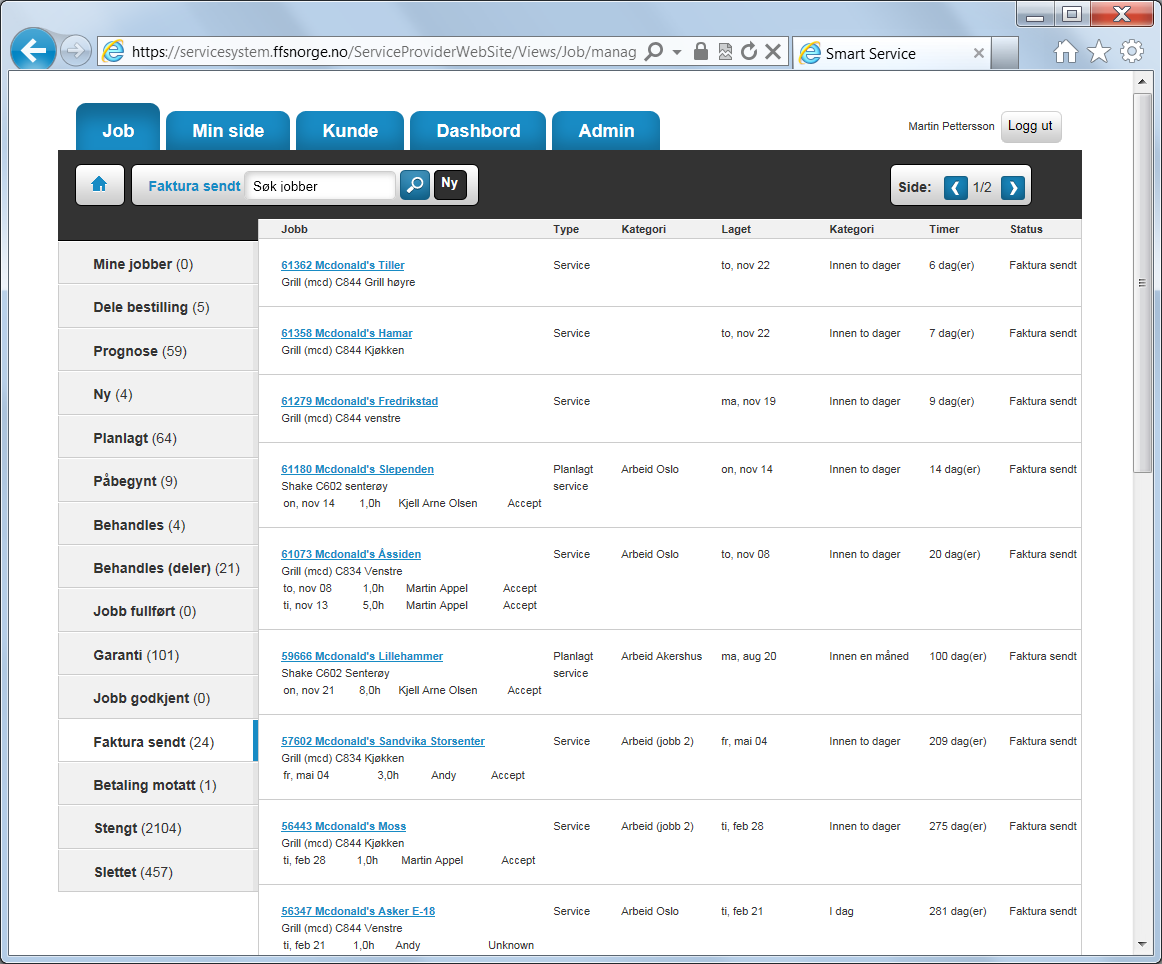Image resolution: width=1162 pixels, height=964 pixels.
Task: Open browser tools gear icon
Action: click(x=1132, y=52)
